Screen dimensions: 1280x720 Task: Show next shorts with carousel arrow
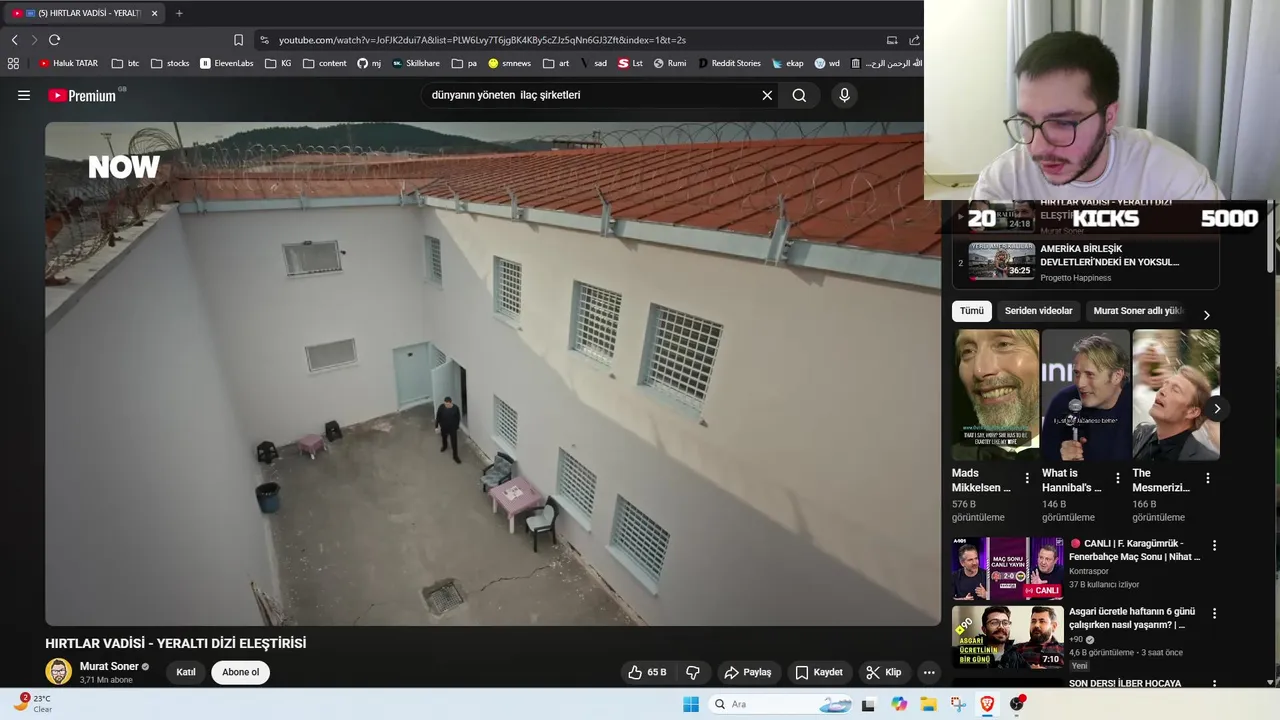(x=1216, y=408)
